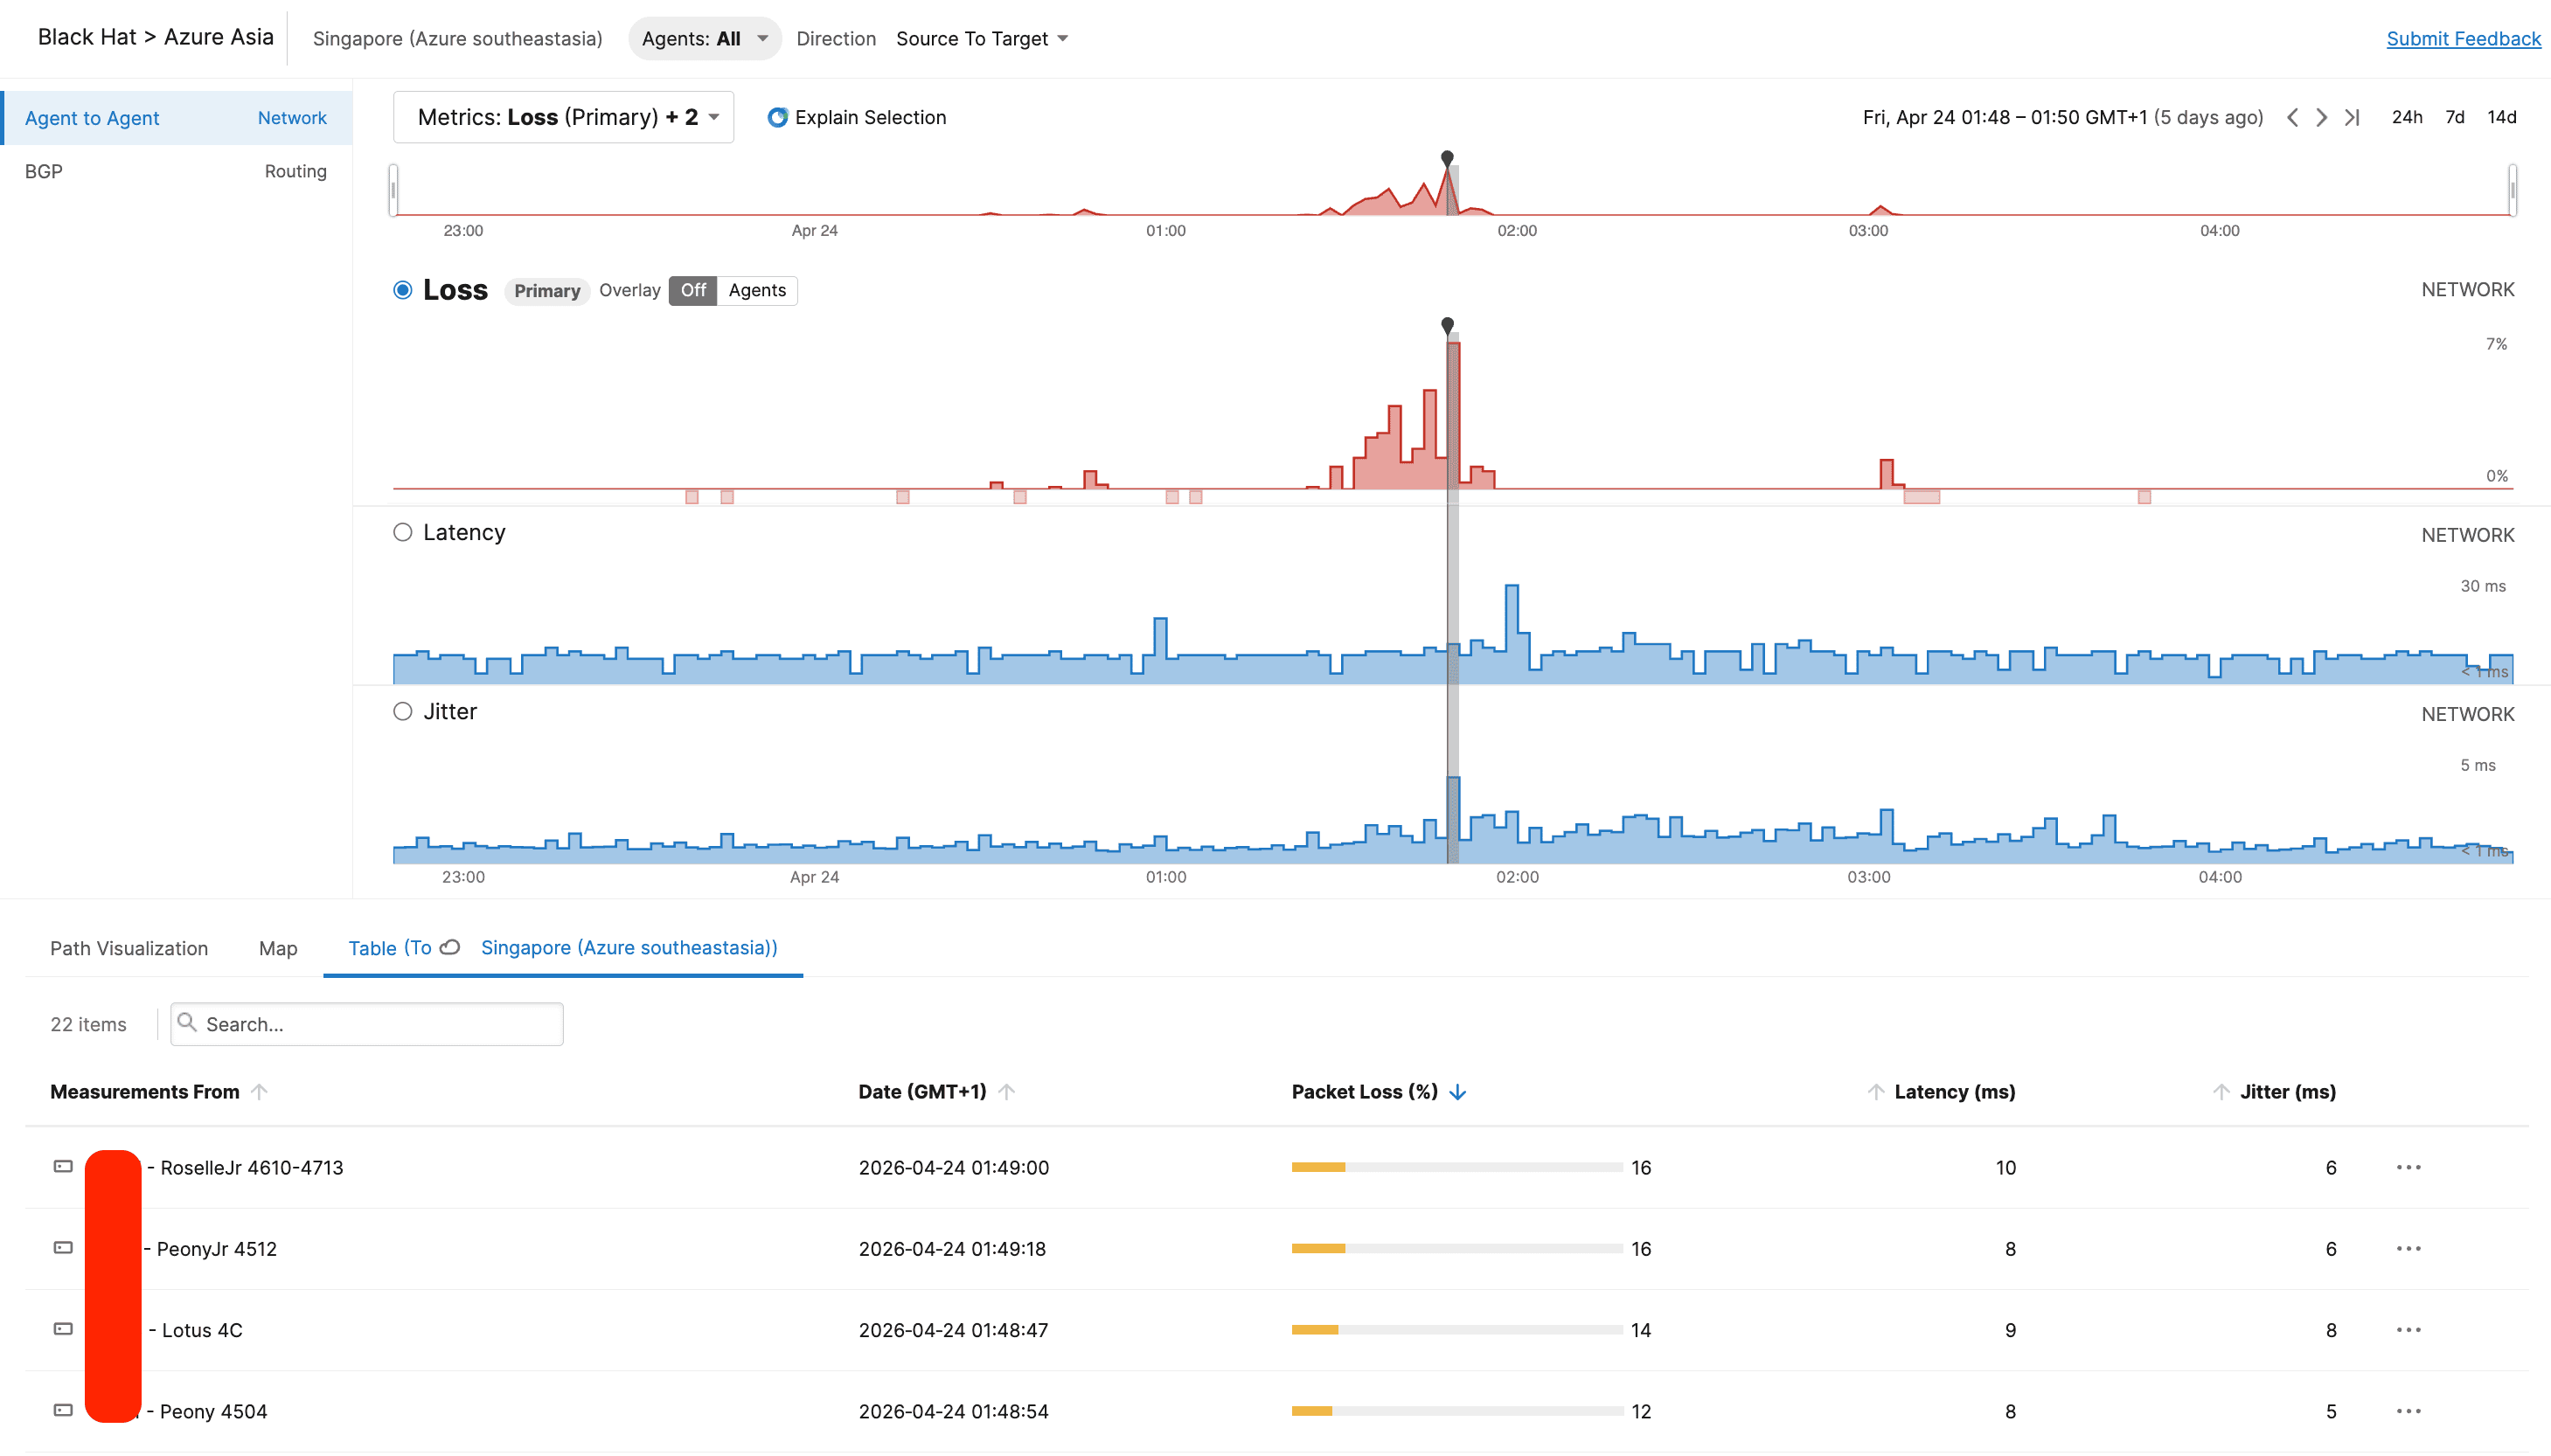Click agent icon on Lotus 4C row
Image resolution: width=2551 pixels, height=1456 pixels.
(63, 1328)
